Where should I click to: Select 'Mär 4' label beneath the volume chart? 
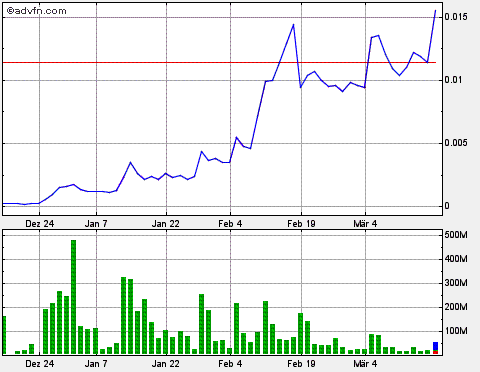click(365, 363)
